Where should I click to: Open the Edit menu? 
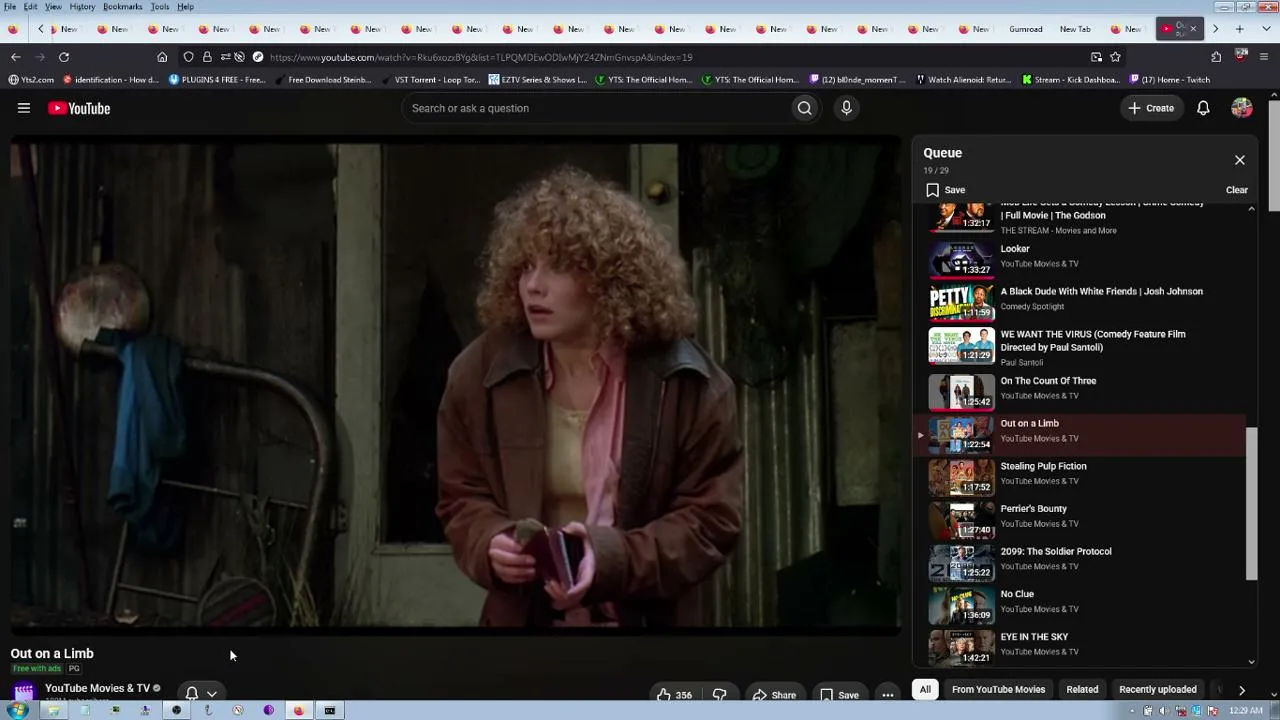pyautogui.click(x=31, y=7)
